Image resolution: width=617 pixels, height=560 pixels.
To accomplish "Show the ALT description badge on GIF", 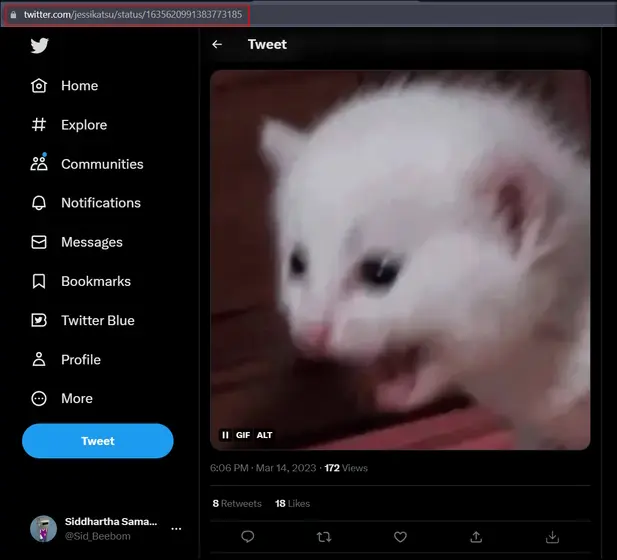I will coord(264,435).
